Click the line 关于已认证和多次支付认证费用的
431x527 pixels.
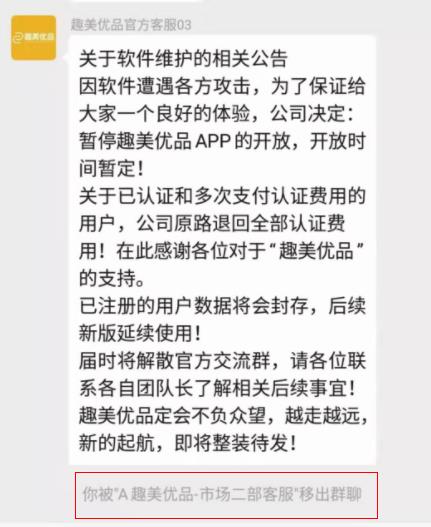222,196
